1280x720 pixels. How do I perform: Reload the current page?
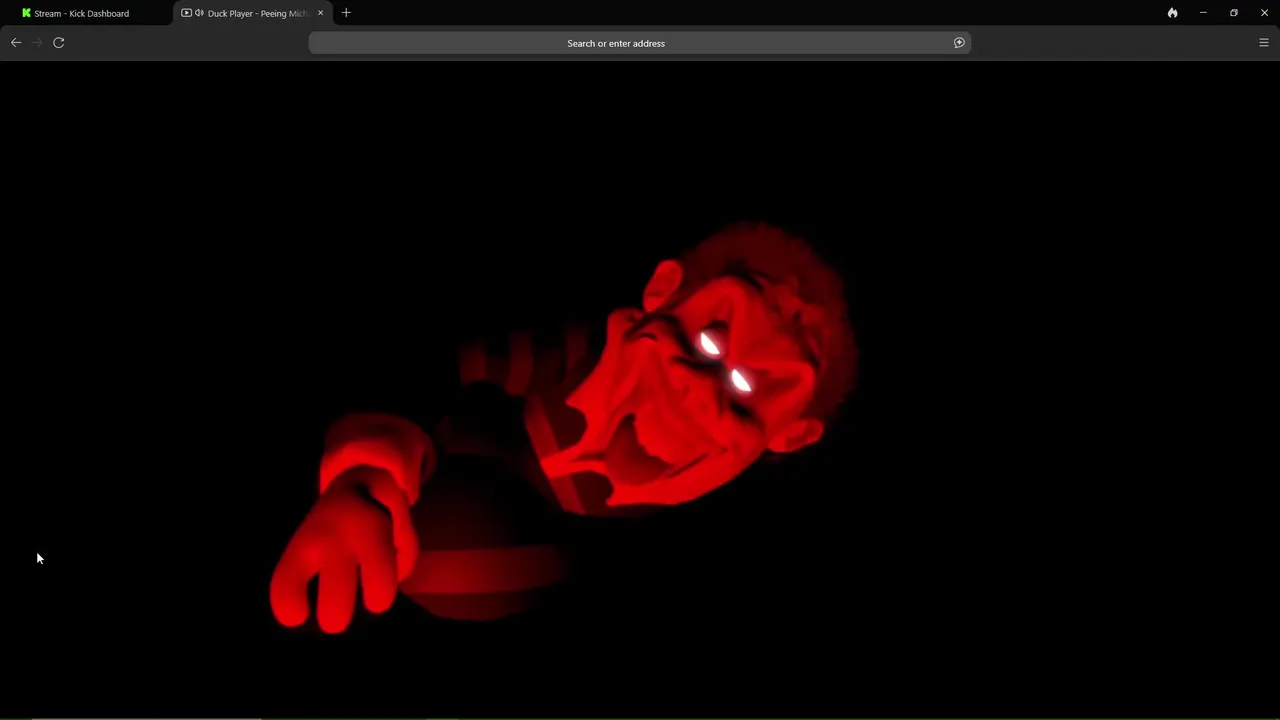tap(59, 42)
